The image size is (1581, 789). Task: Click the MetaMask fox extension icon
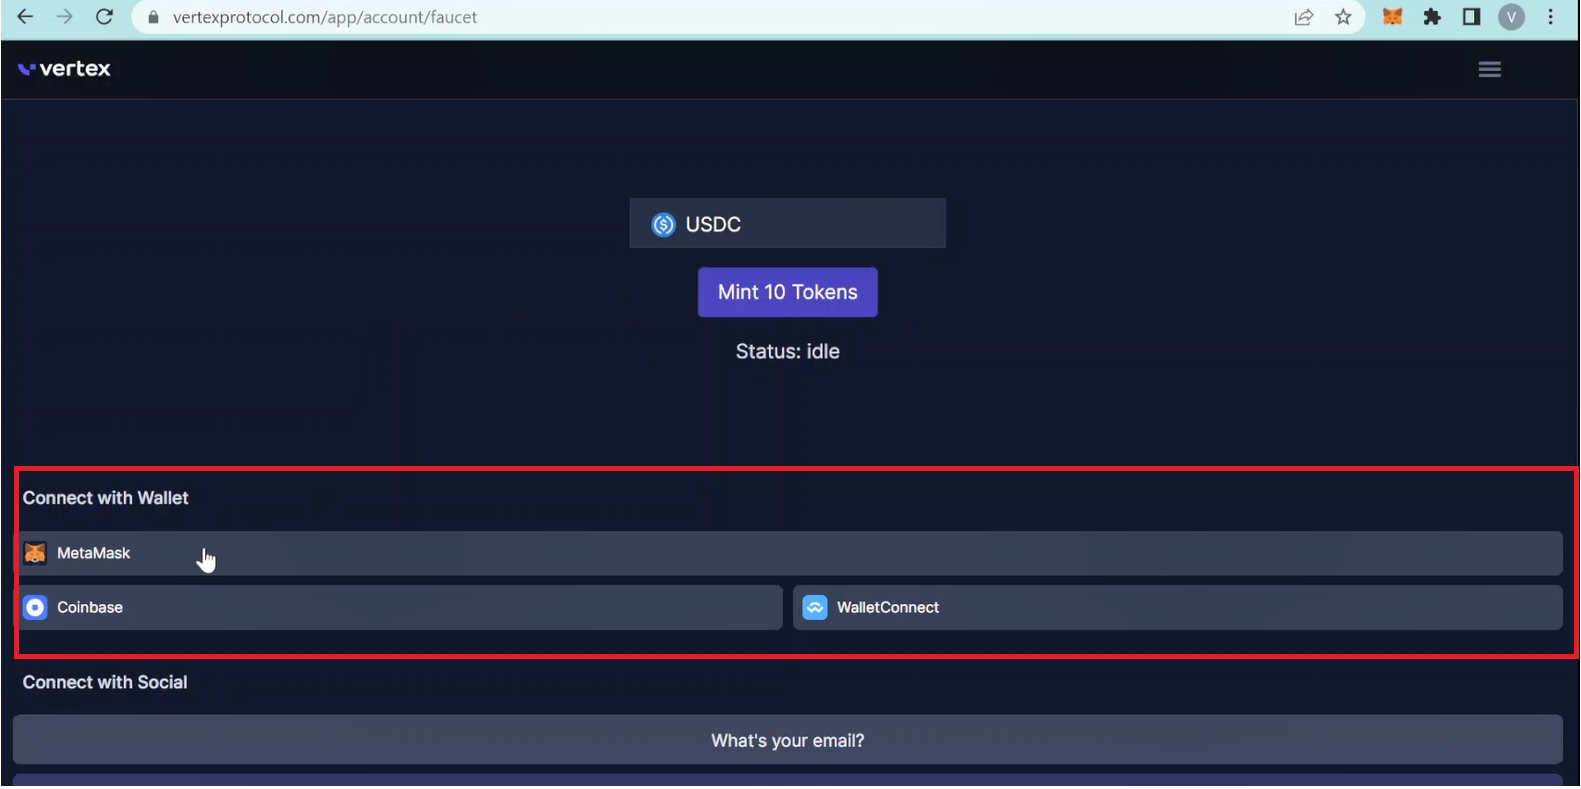click(1392, 17)
